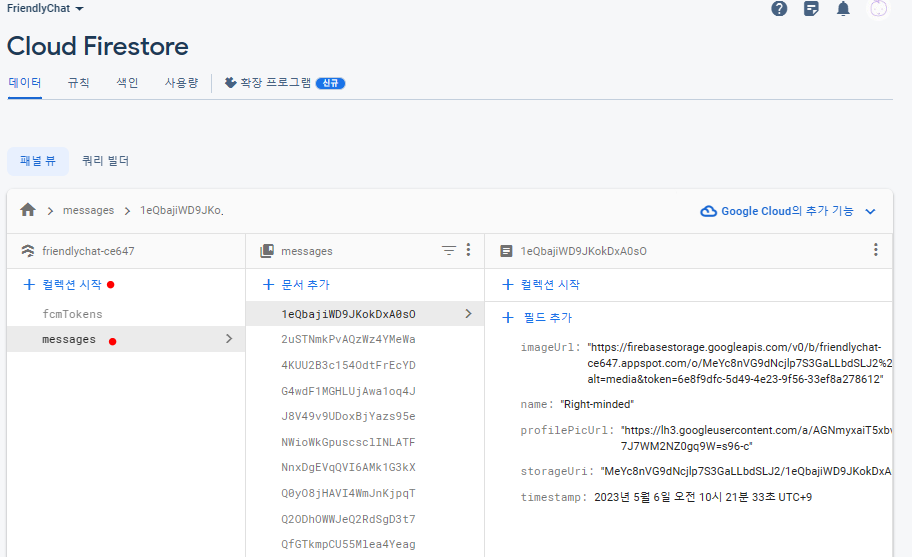Go to the home breadcrumb icon
The height and width of the screenshot is (557, 912).
coord(28,210)
